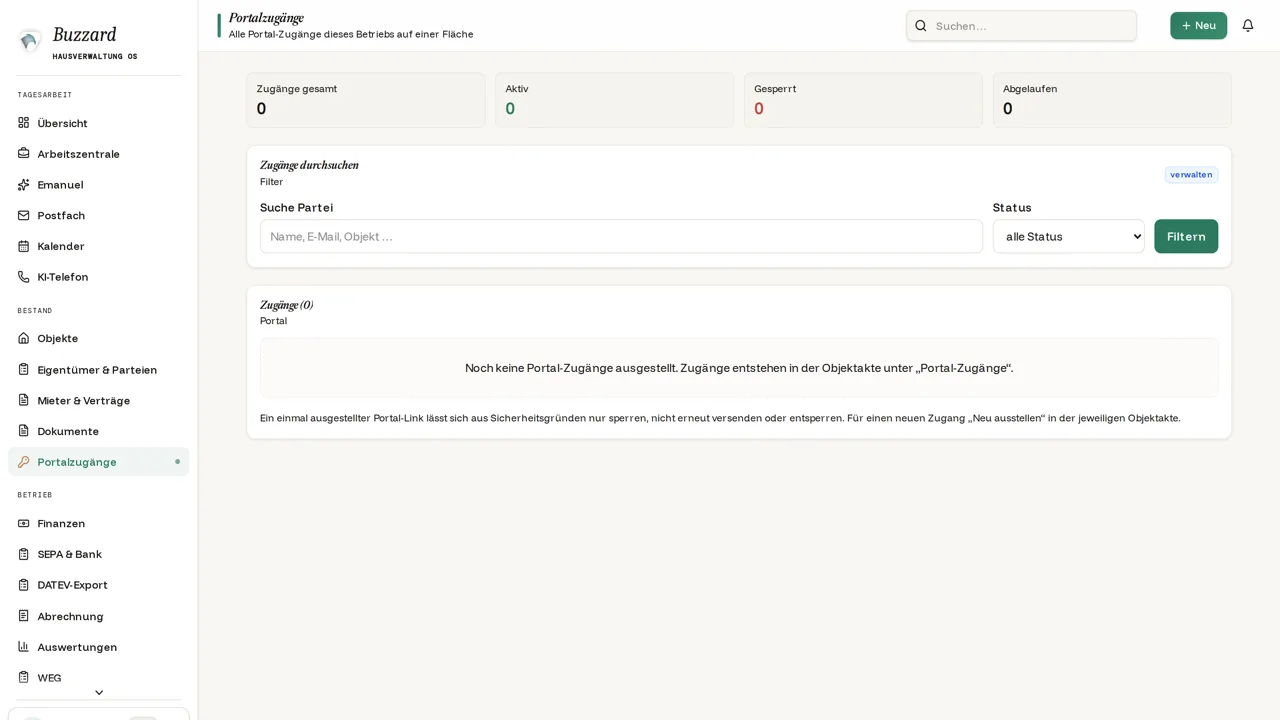Open Objekte house icon
The image size is (1280, 720).
pos(23,338)
